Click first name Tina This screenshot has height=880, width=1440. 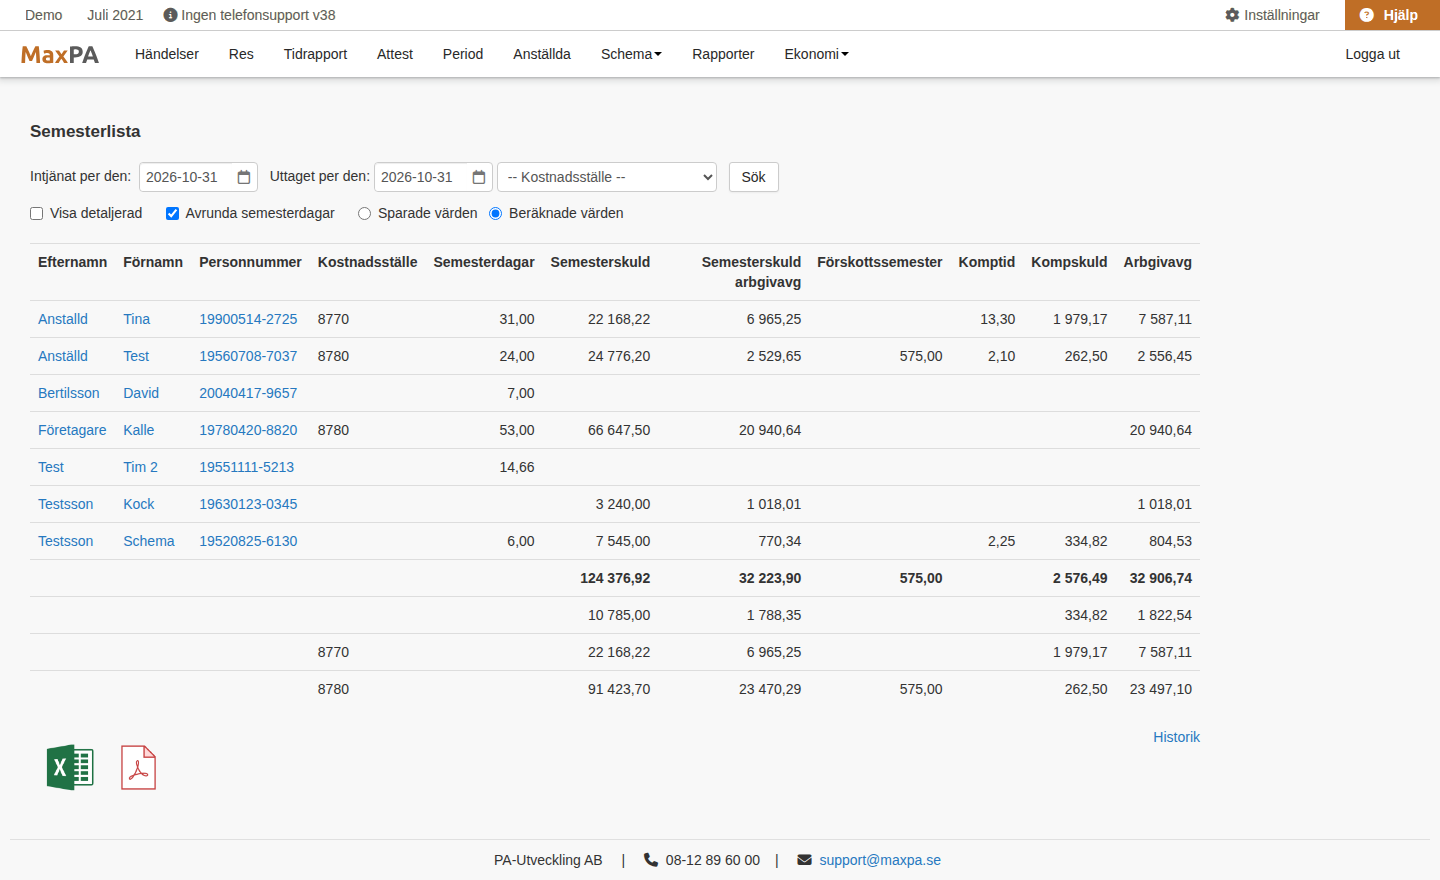point(137,319)
